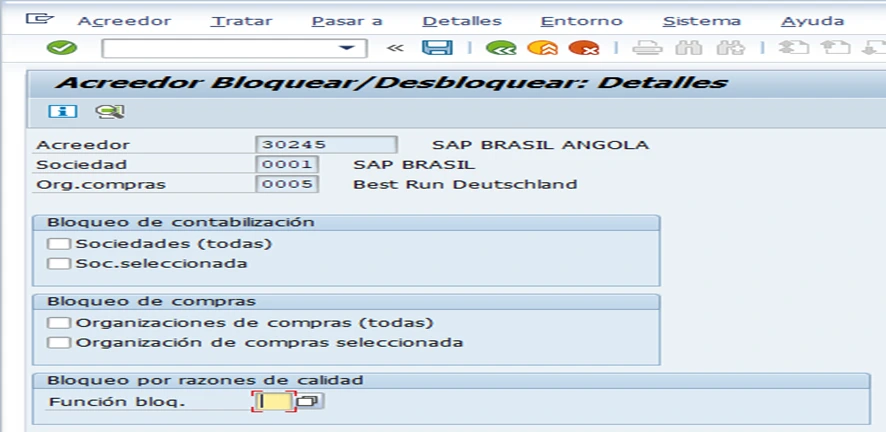Toggle Organización de compras seleccionada
This screenshot has height=432, width=886.
click(x=59, y=343)
